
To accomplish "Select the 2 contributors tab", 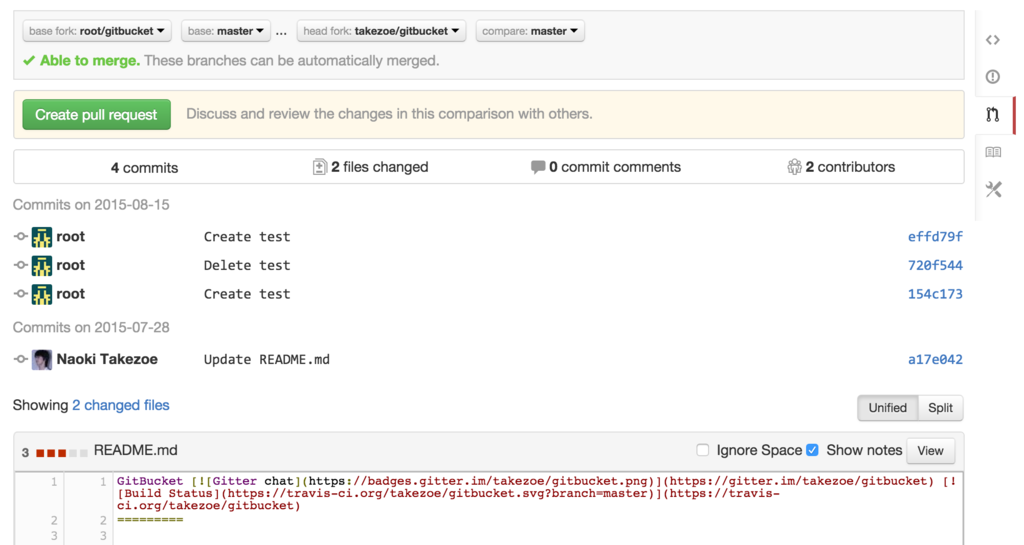I will click(x=841, y=167).
